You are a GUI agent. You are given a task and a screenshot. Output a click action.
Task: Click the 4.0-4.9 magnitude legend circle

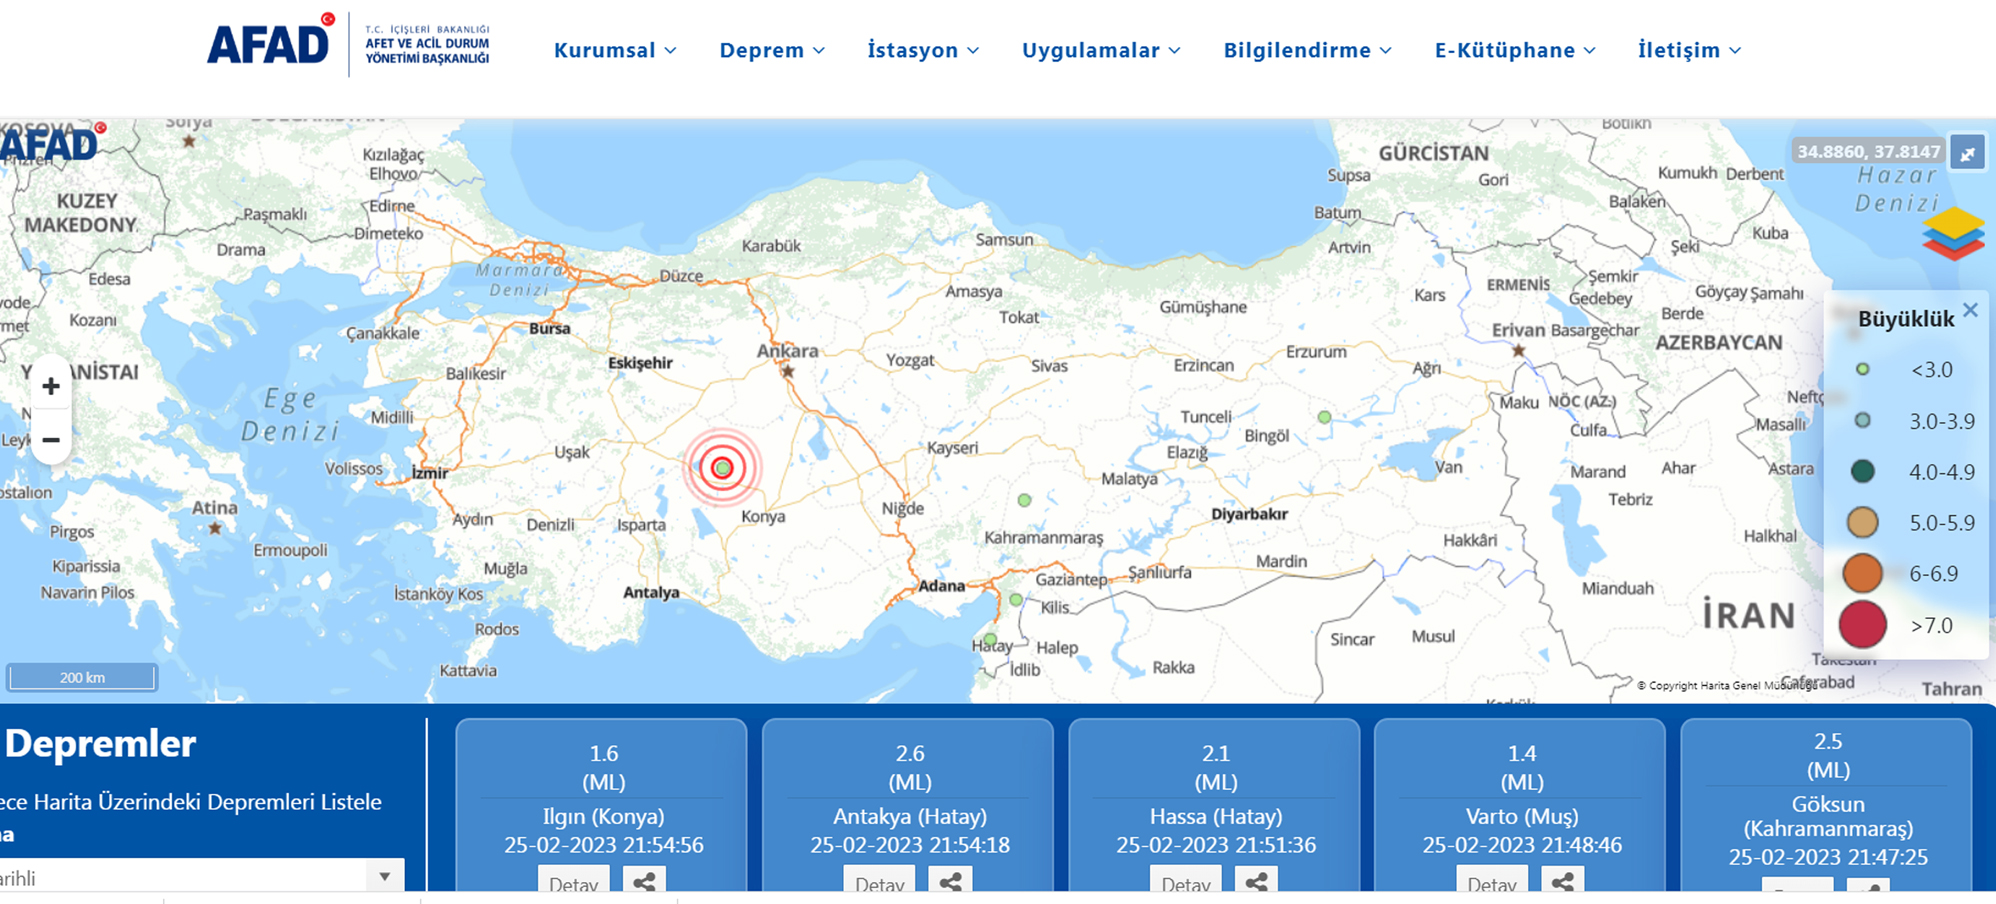coord(1863,471)
